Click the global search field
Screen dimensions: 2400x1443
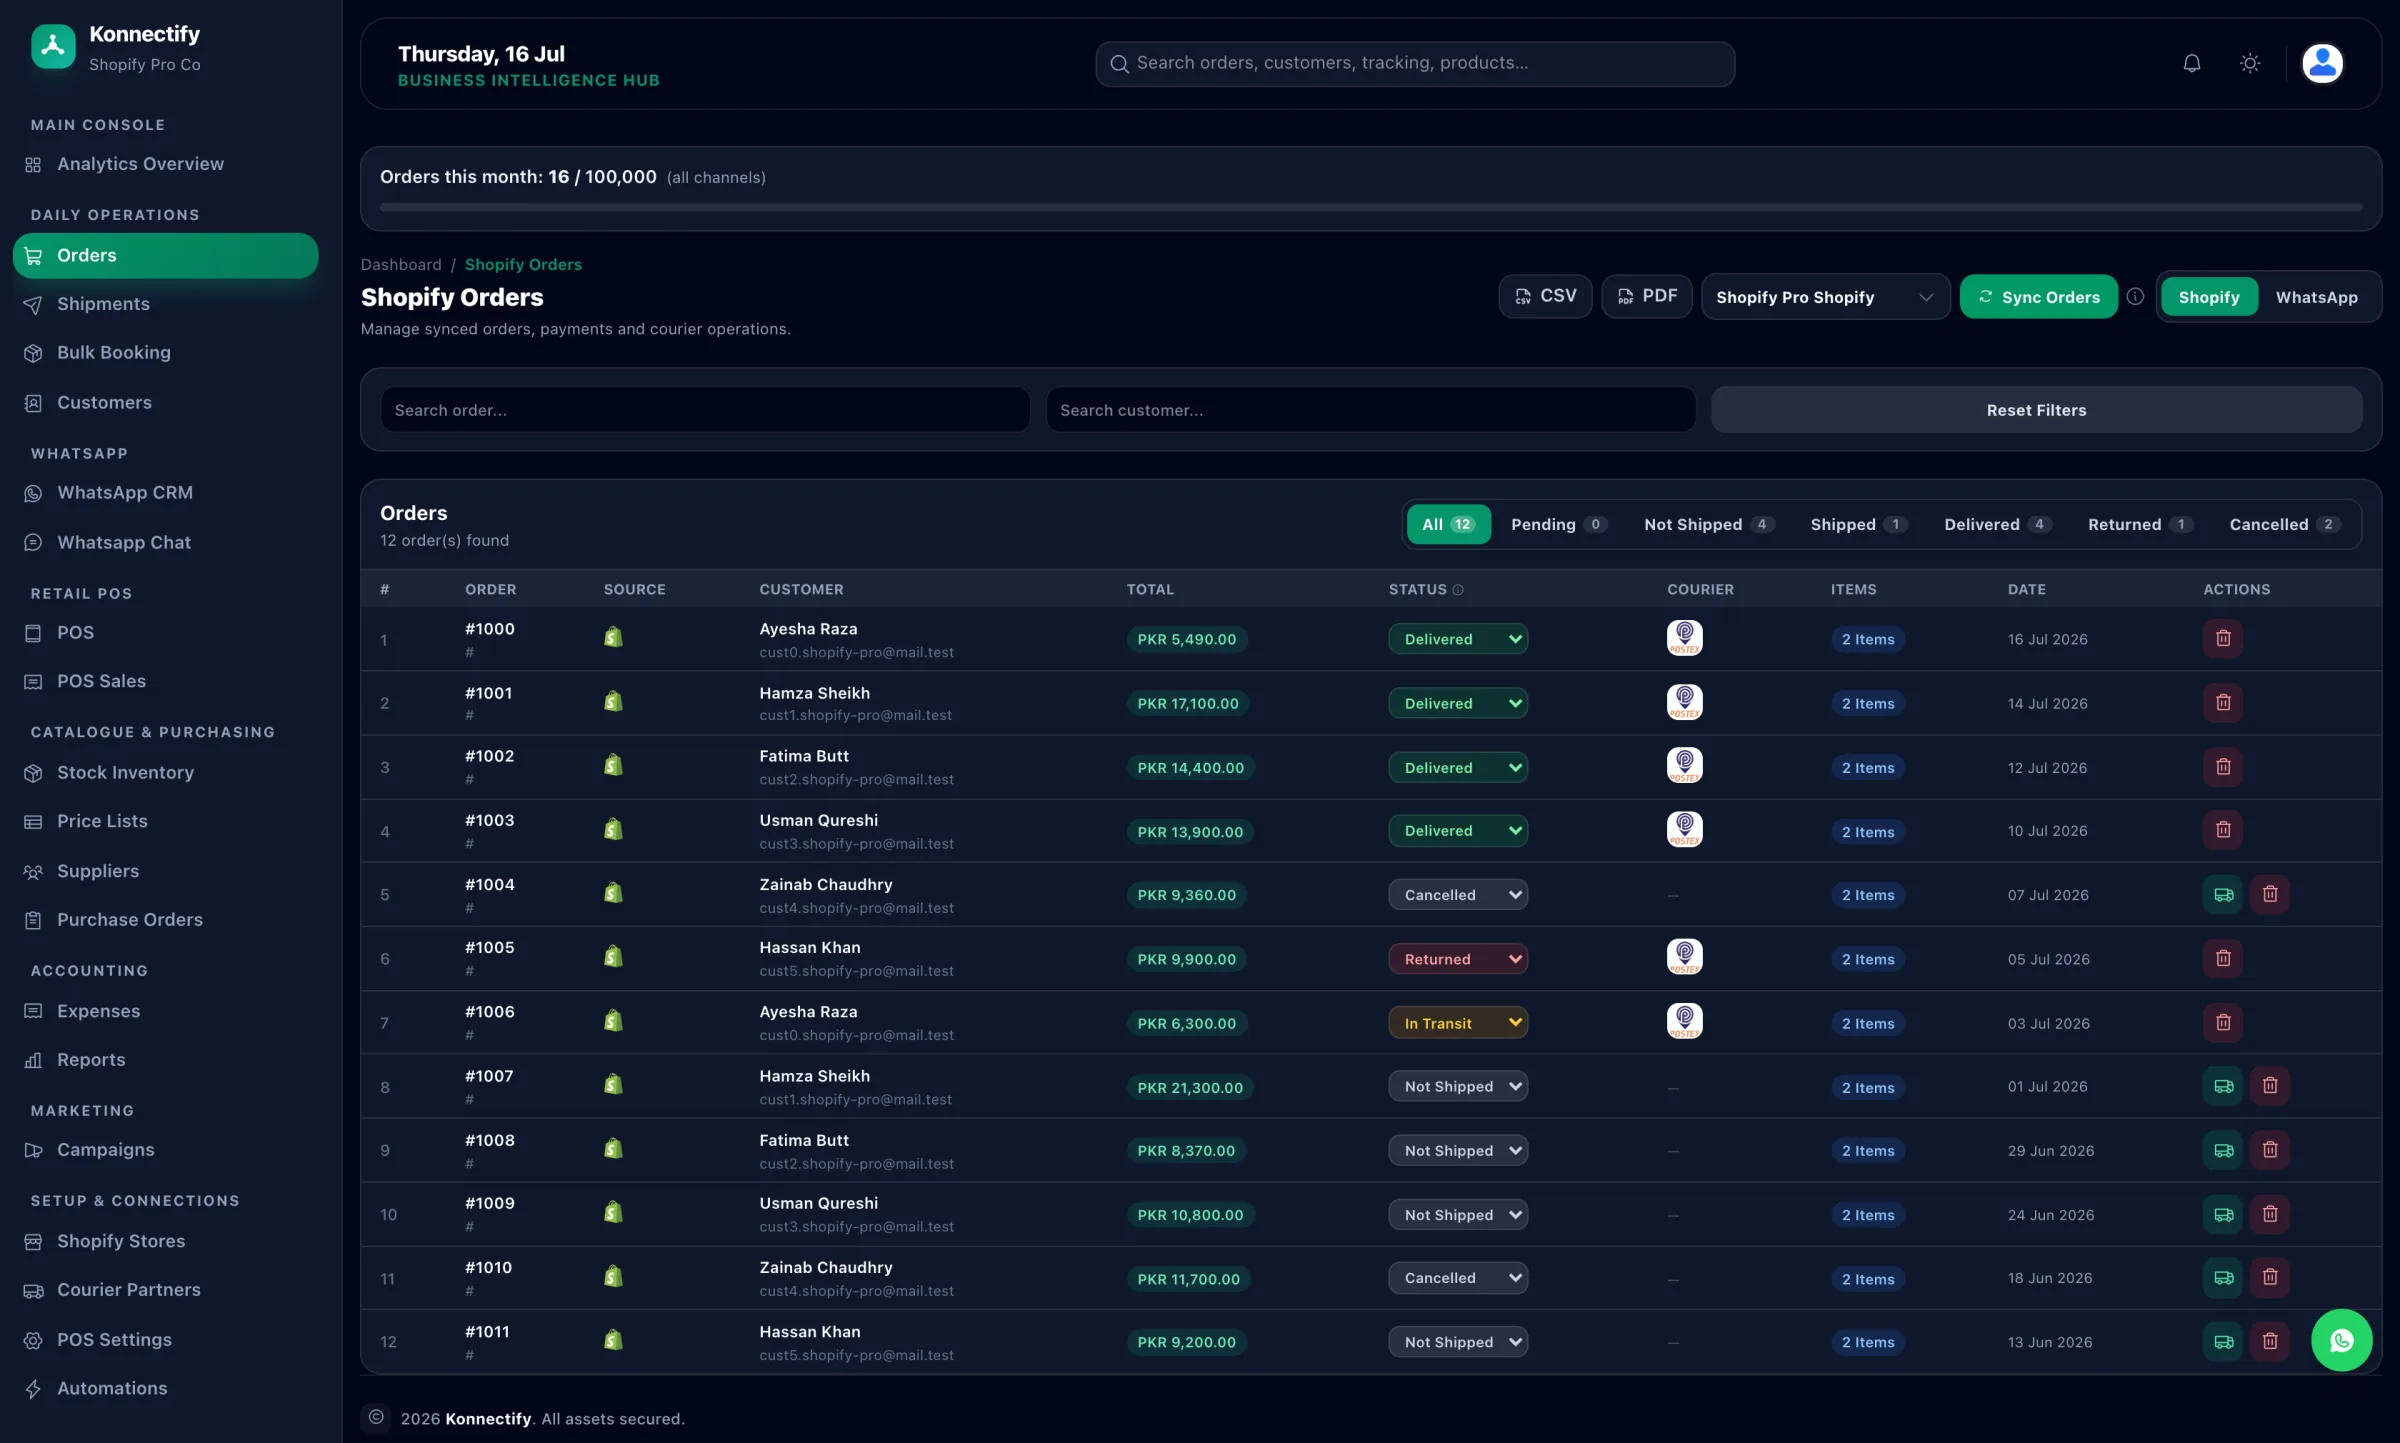click(x=1415, y=63)
